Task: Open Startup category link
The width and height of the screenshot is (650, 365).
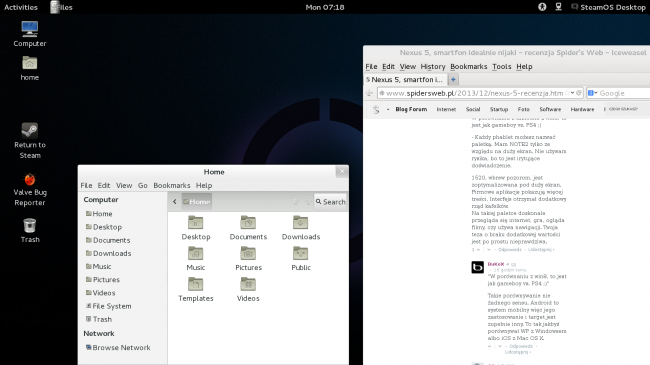Action: coord(499,109)
